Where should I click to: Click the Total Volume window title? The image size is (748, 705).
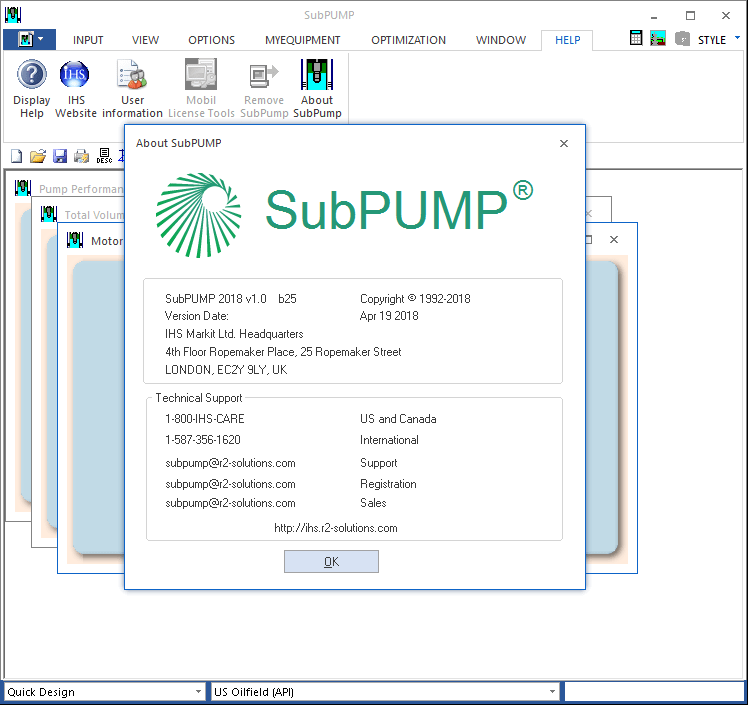tap(94, 215)
